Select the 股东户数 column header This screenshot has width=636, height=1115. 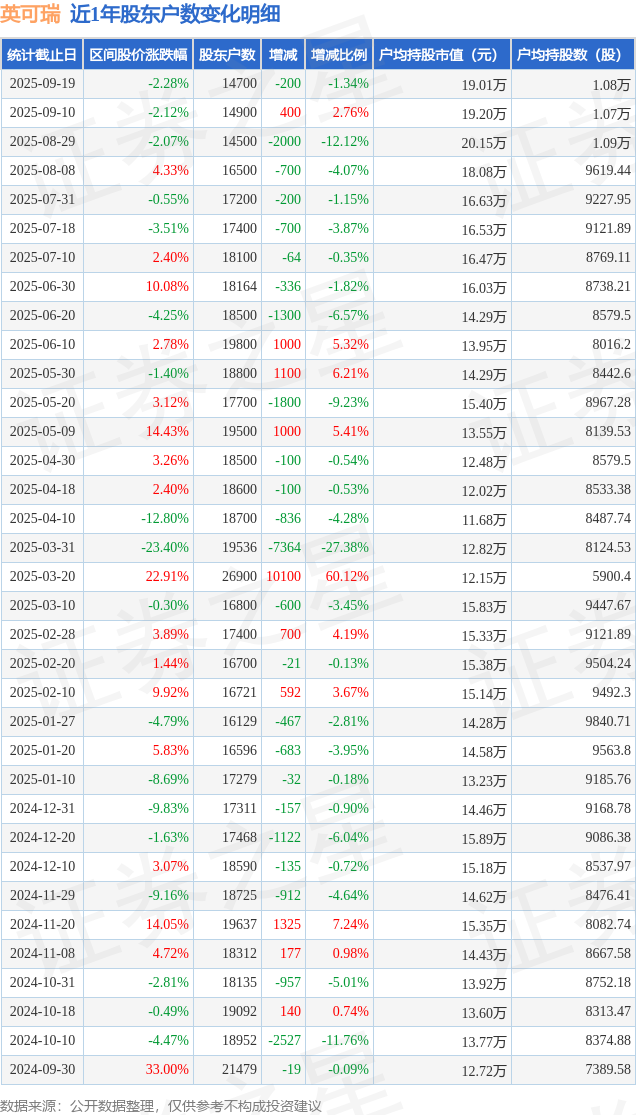point(227,55)
